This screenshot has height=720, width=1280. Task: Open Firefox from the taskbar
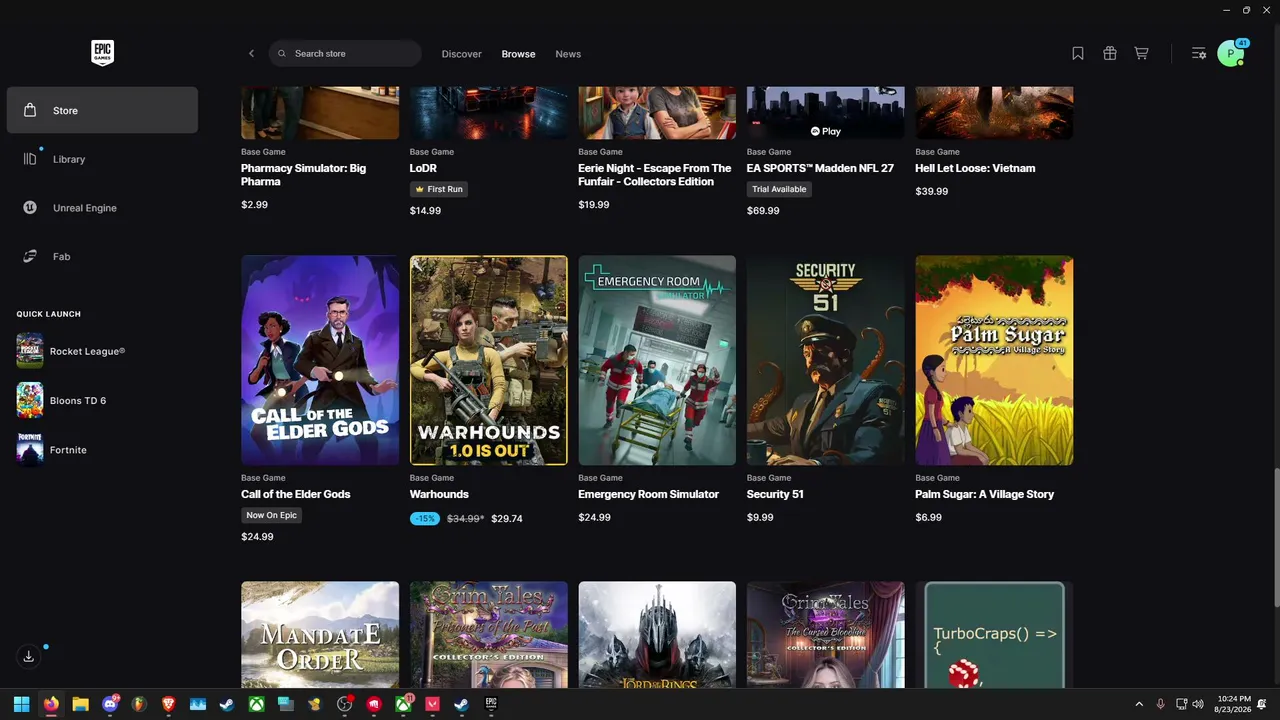coord(51,704)
